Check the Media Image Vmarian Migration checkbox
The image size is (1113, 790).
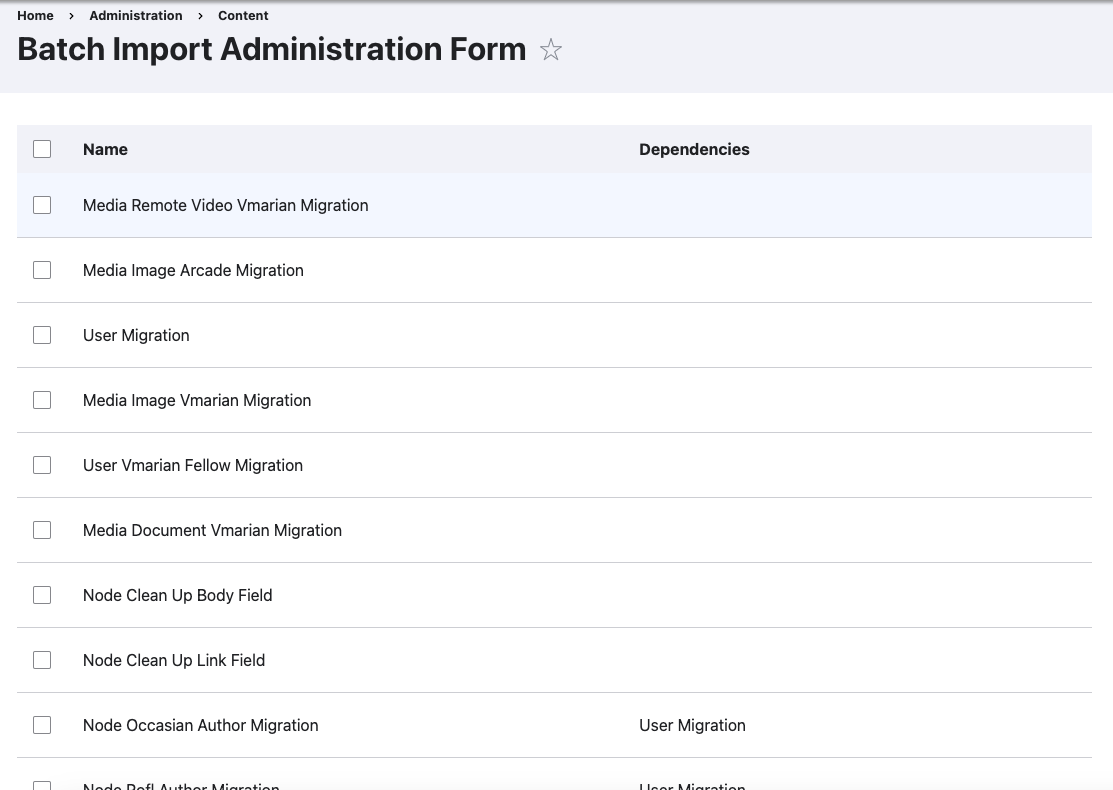pyautogui.click(x=42, y=400)
